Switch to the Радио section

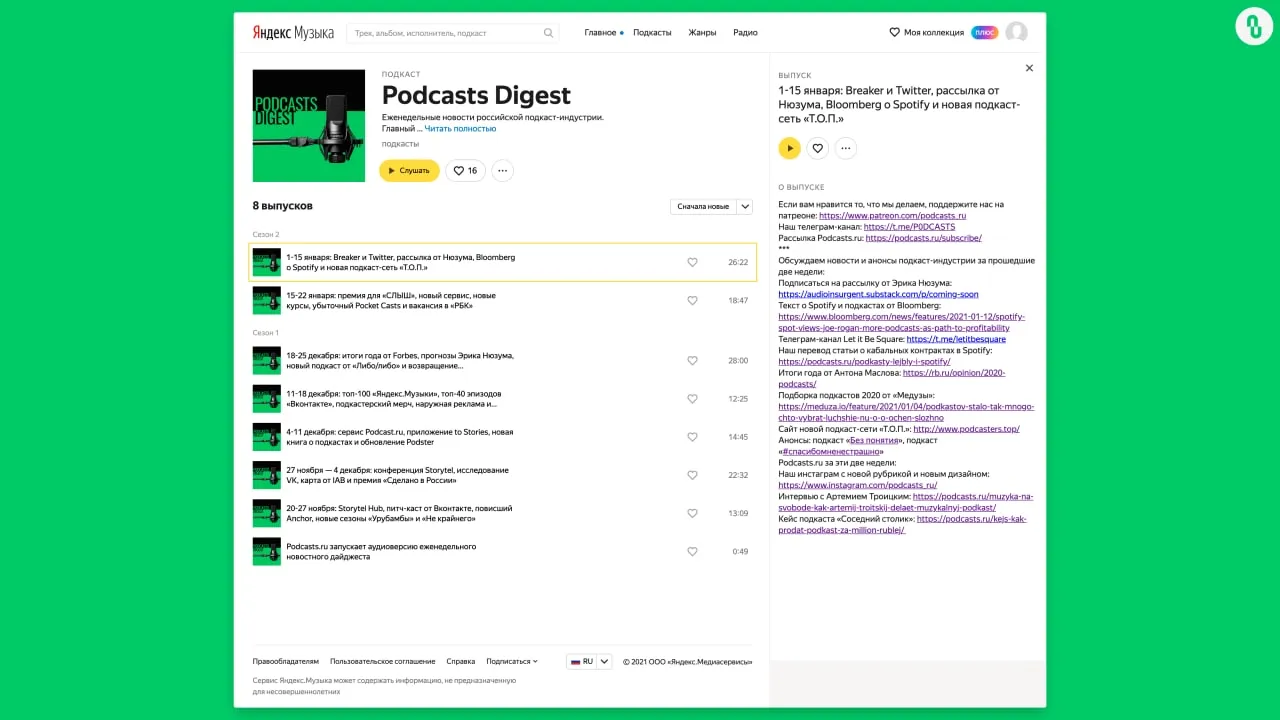point(745,33)
